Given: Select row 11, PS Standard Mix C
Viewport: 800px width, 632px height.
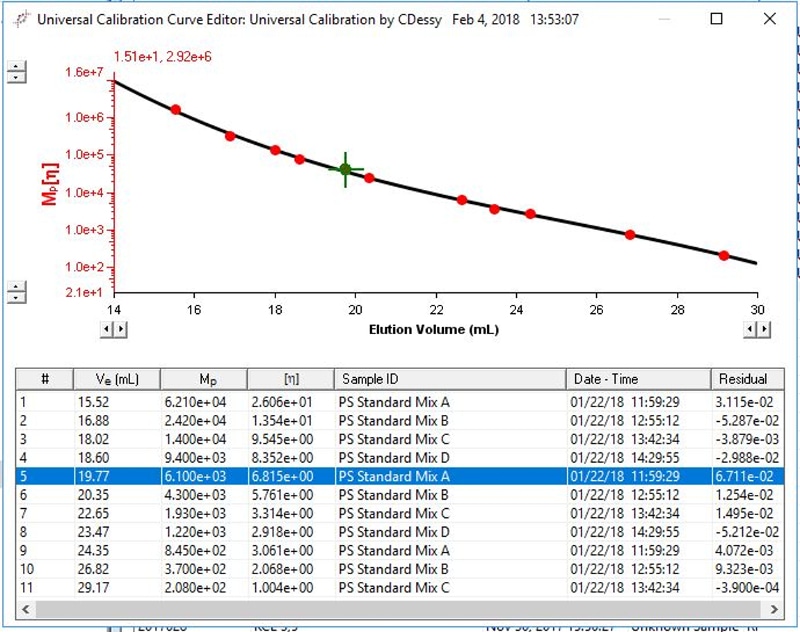Looking at the screenshot, I should point(400,586).
